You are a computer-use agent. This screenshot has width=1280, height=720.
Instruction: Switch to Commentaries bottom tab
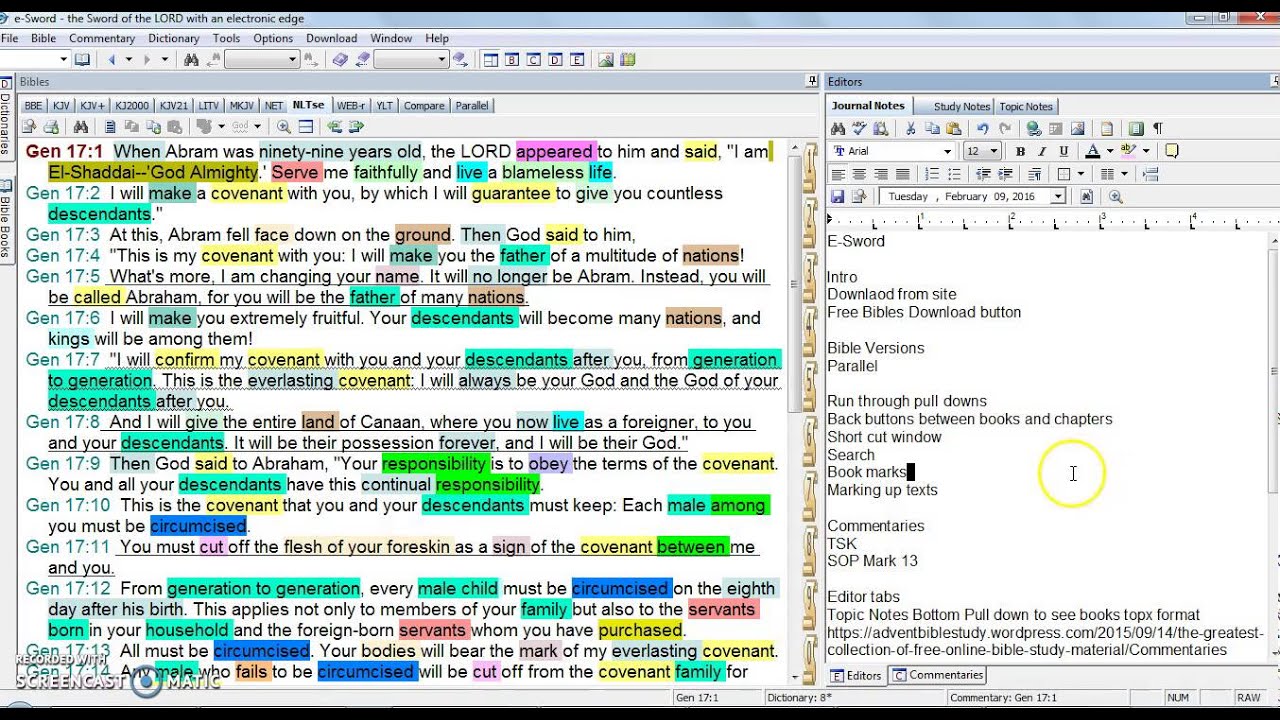(x=938, y=675)
